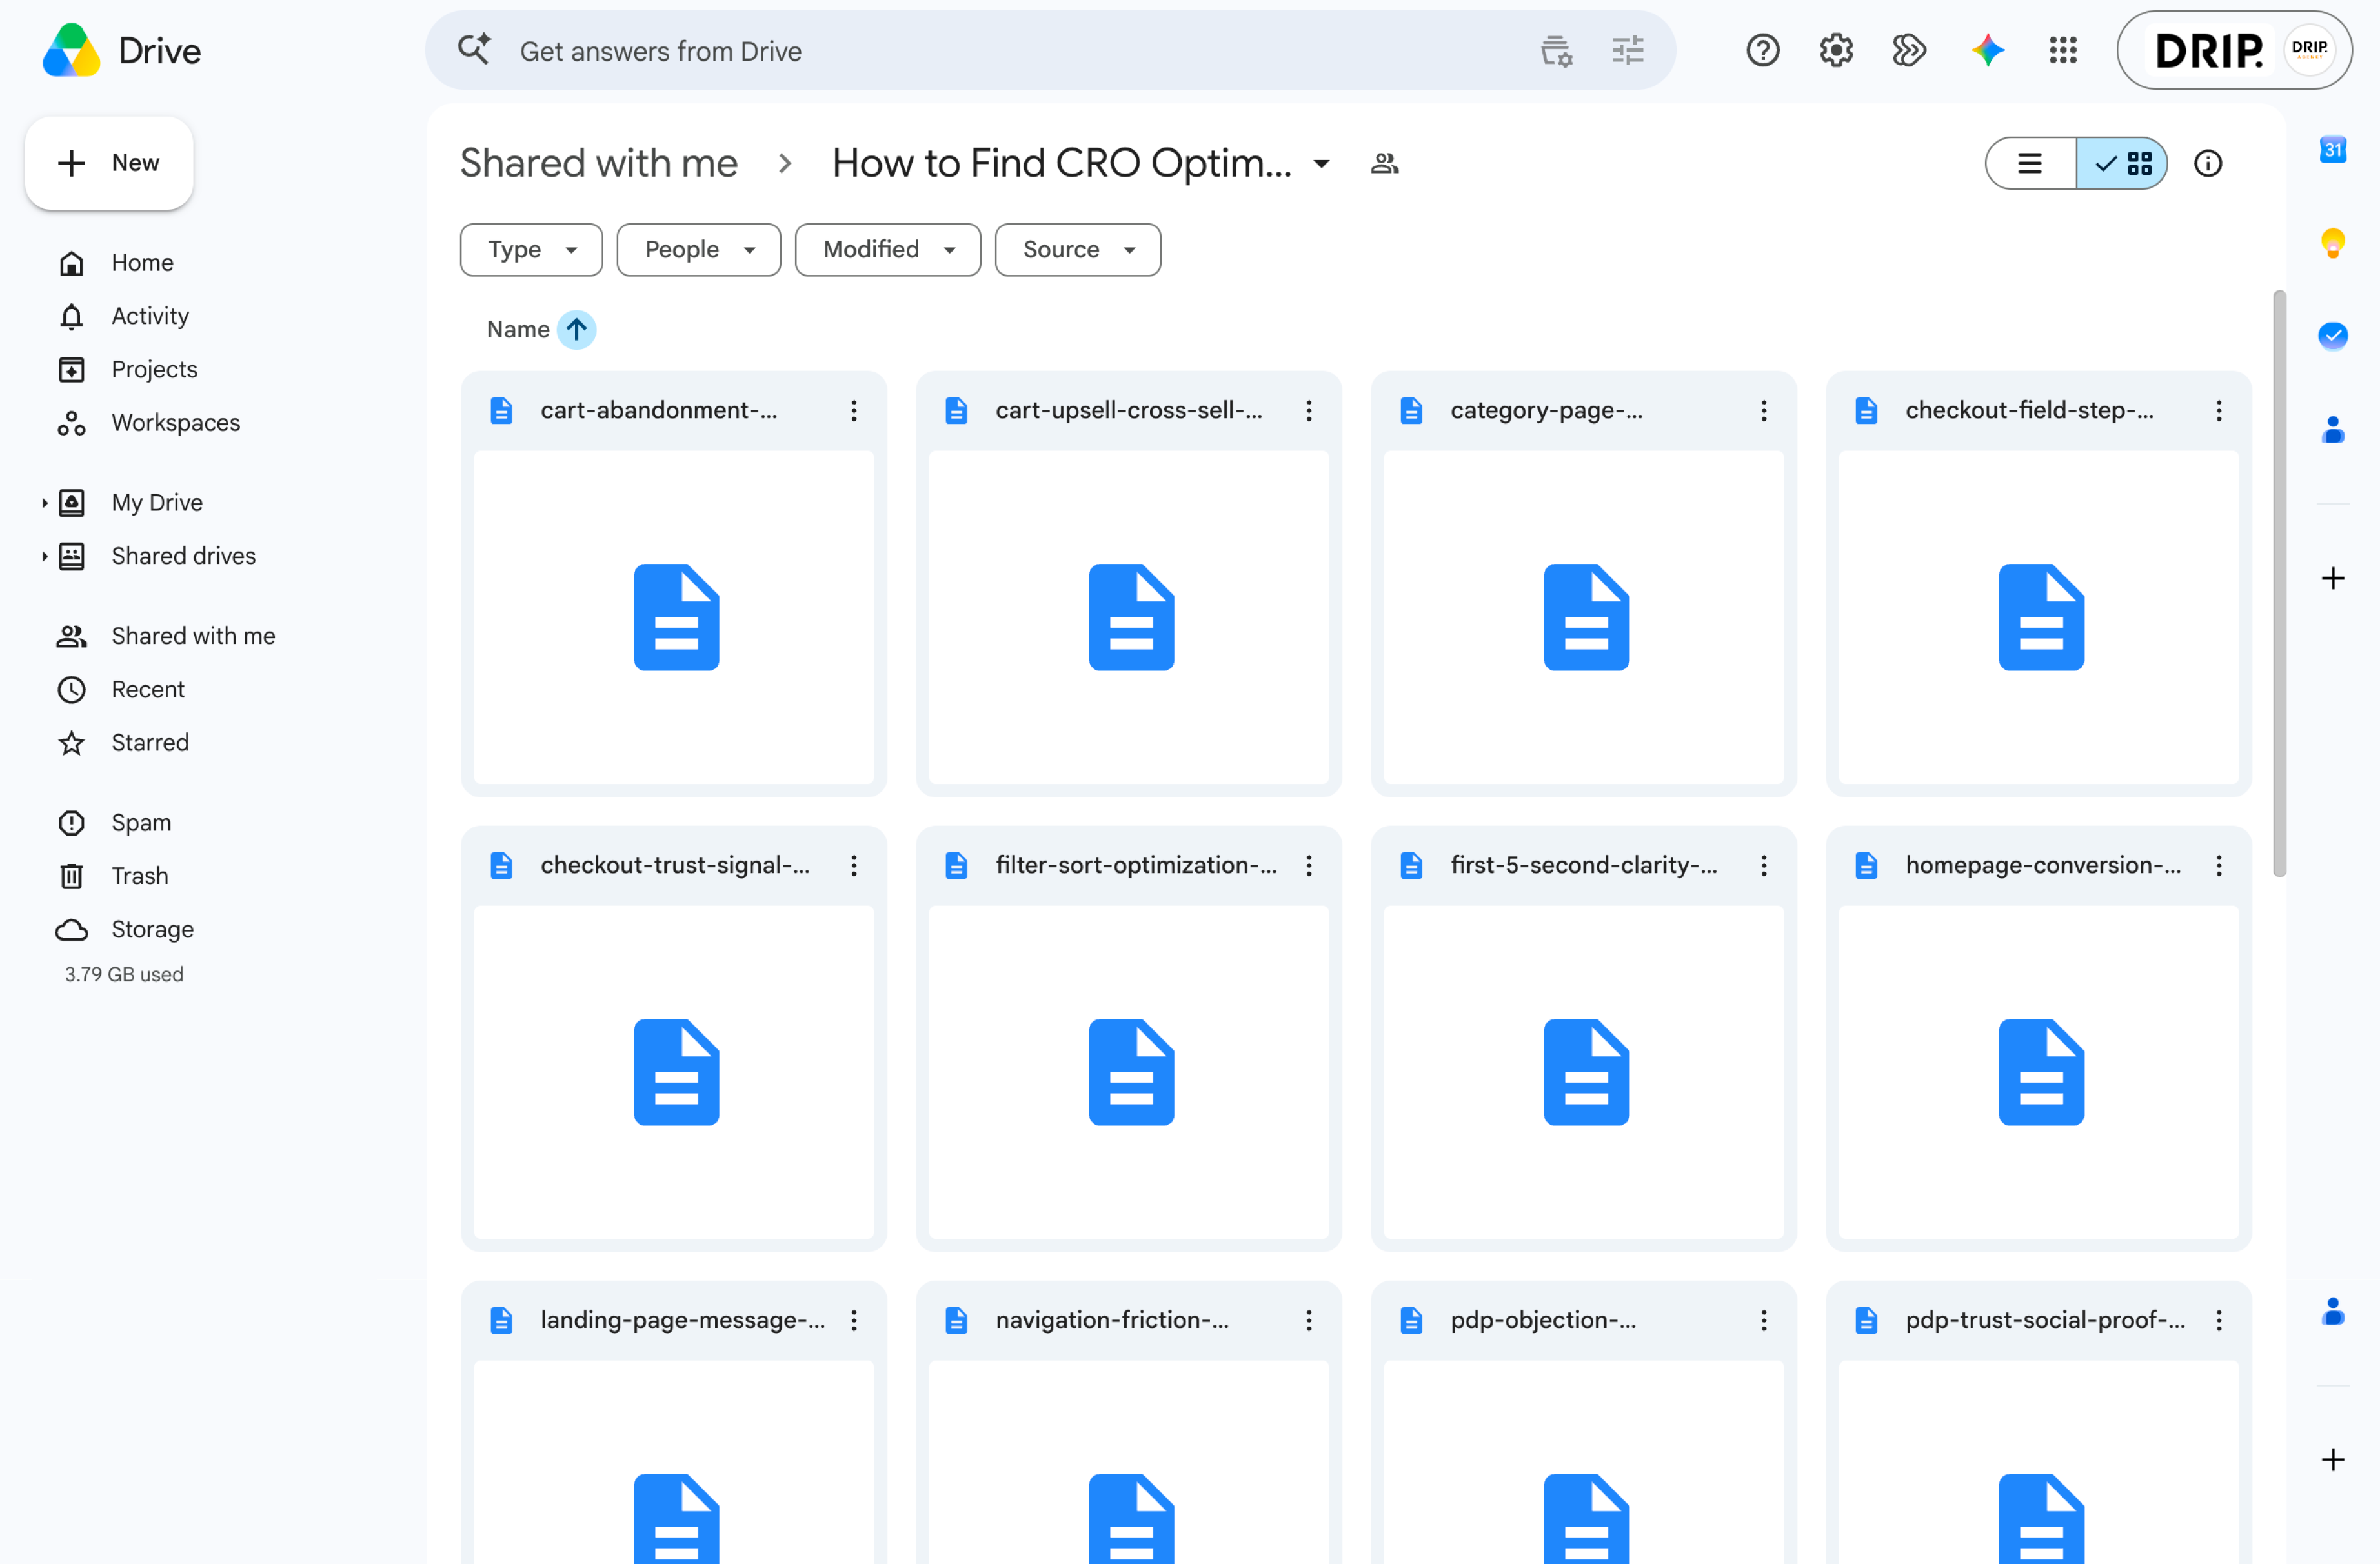Open Workspaces in the sidebar
2380x1564 pixels.
pos(175,422)
